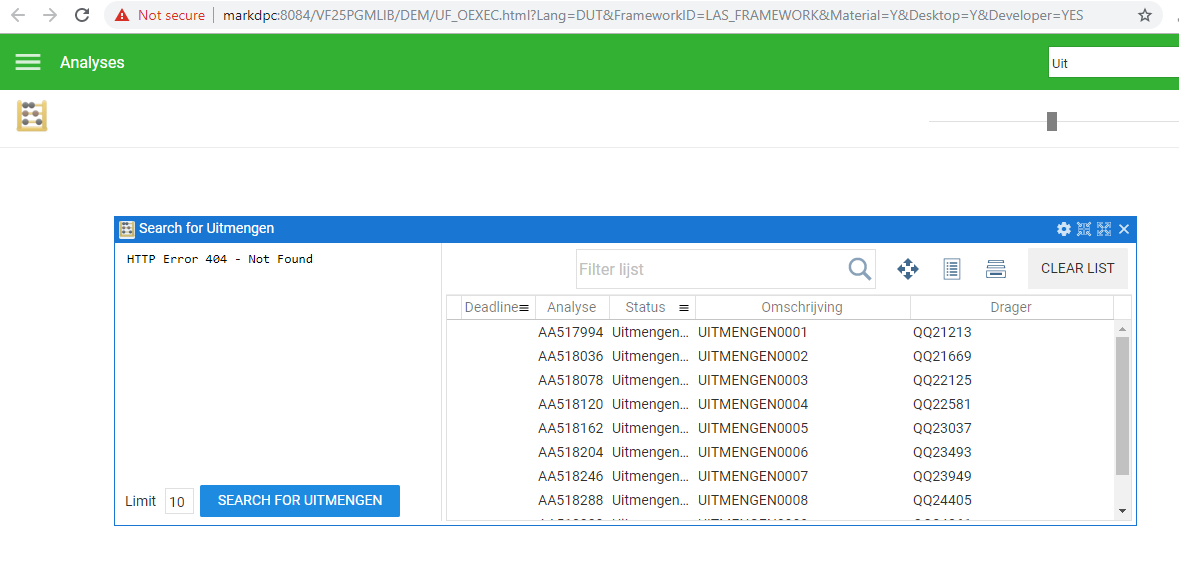Sort by Analyse column header
1179x580 pixels.
571,308
